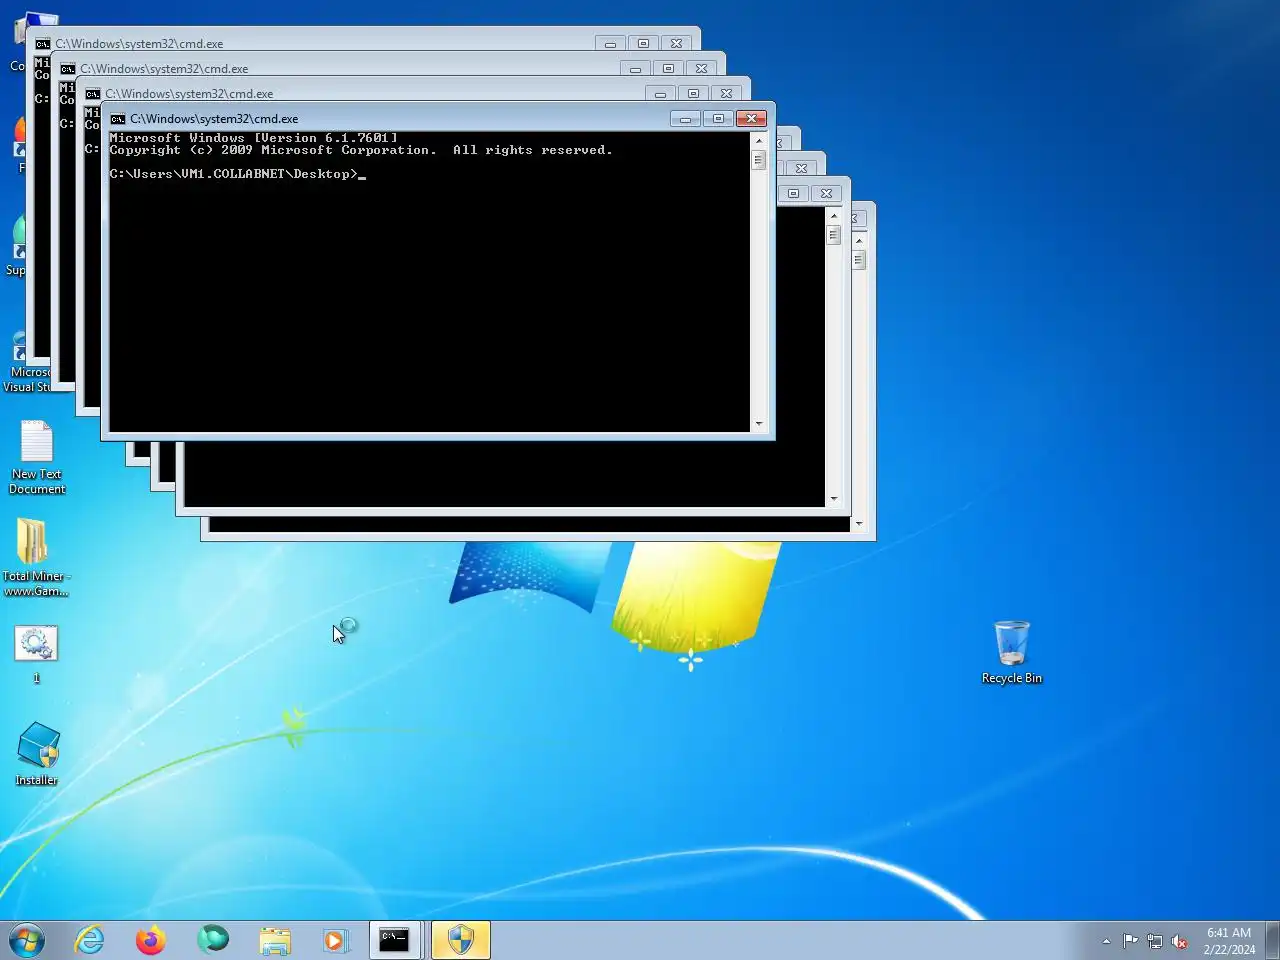Click the Microsoft Windows [Version 6.1.7601] line

[x=254, y=138]
